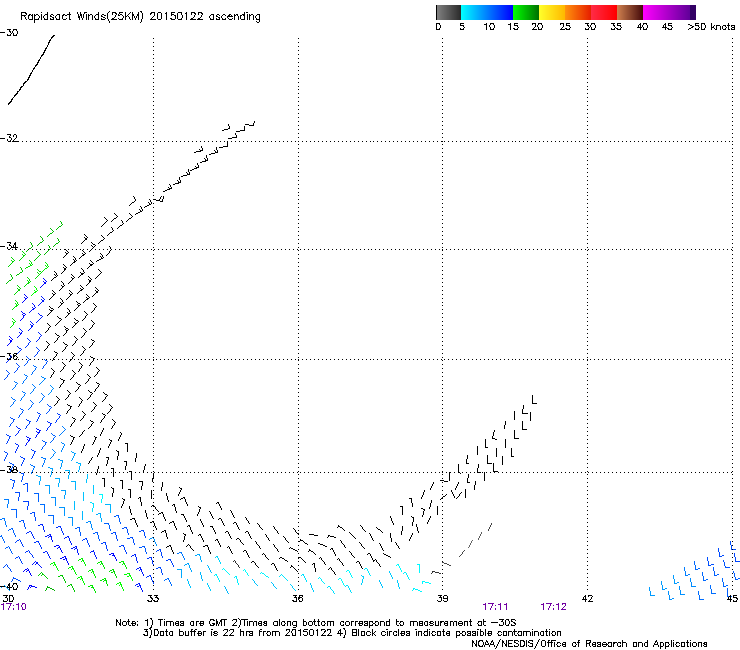Click the 'Data buffer is 22 hrs' footnote line
The image size is (740, 650).
[352, 633]
